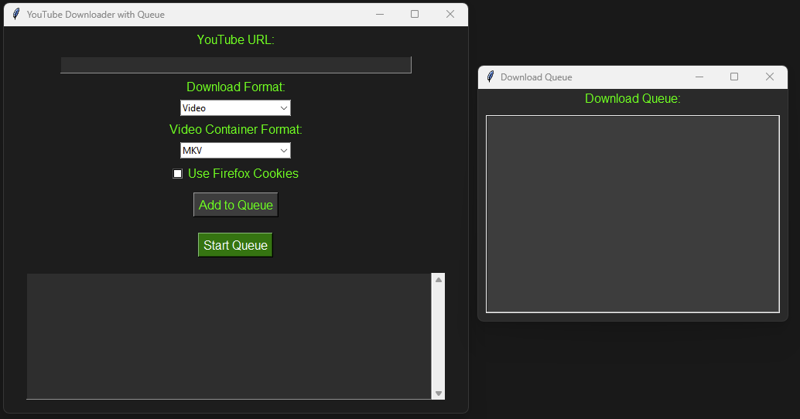Click the Download Queue listbox
Screen dimensions: 800x419
[x=633, y=214]
